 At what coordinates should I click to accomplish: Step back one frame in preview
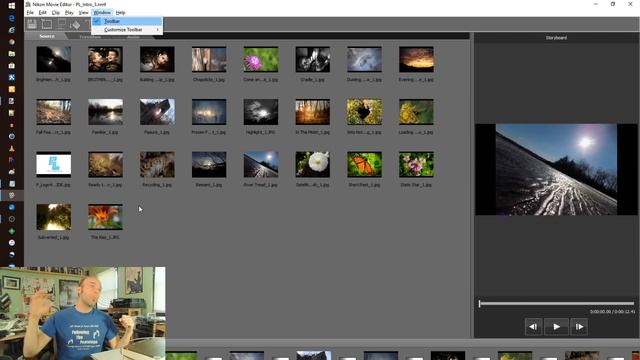click(533, 327)
